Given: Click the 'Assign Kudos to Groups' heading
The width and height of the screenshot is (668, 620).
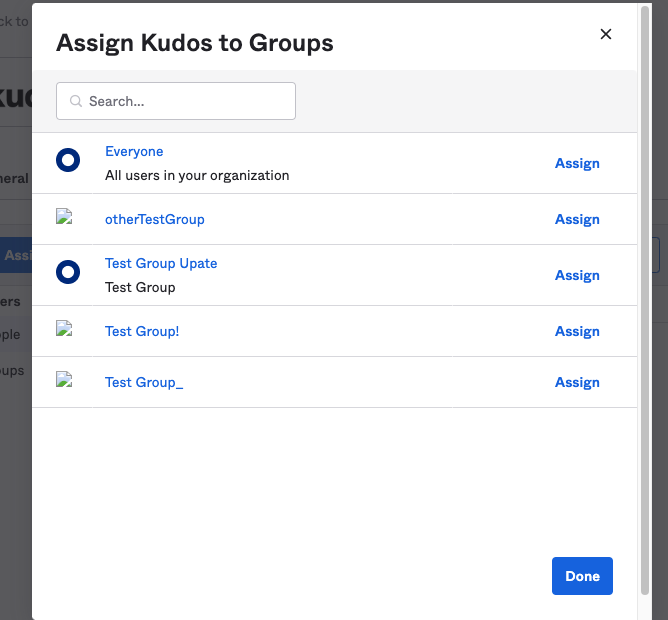Looking at the screenshot, I should pos(195,43).
